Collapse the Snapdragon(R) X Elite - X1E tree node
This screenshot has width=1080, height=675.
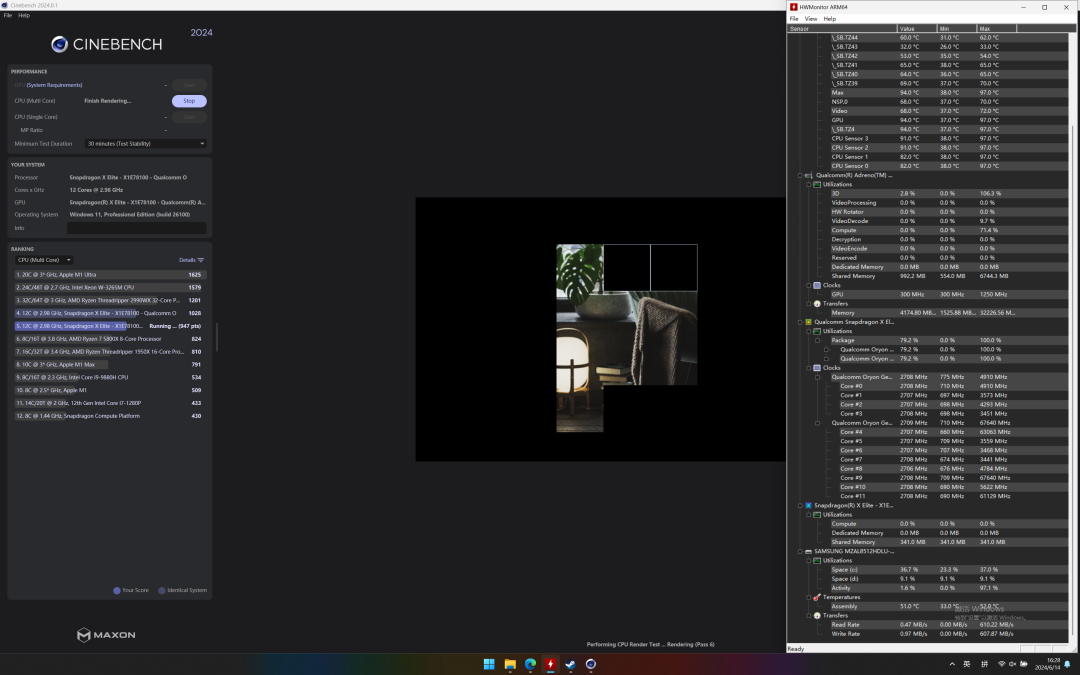tap(800, 506)
